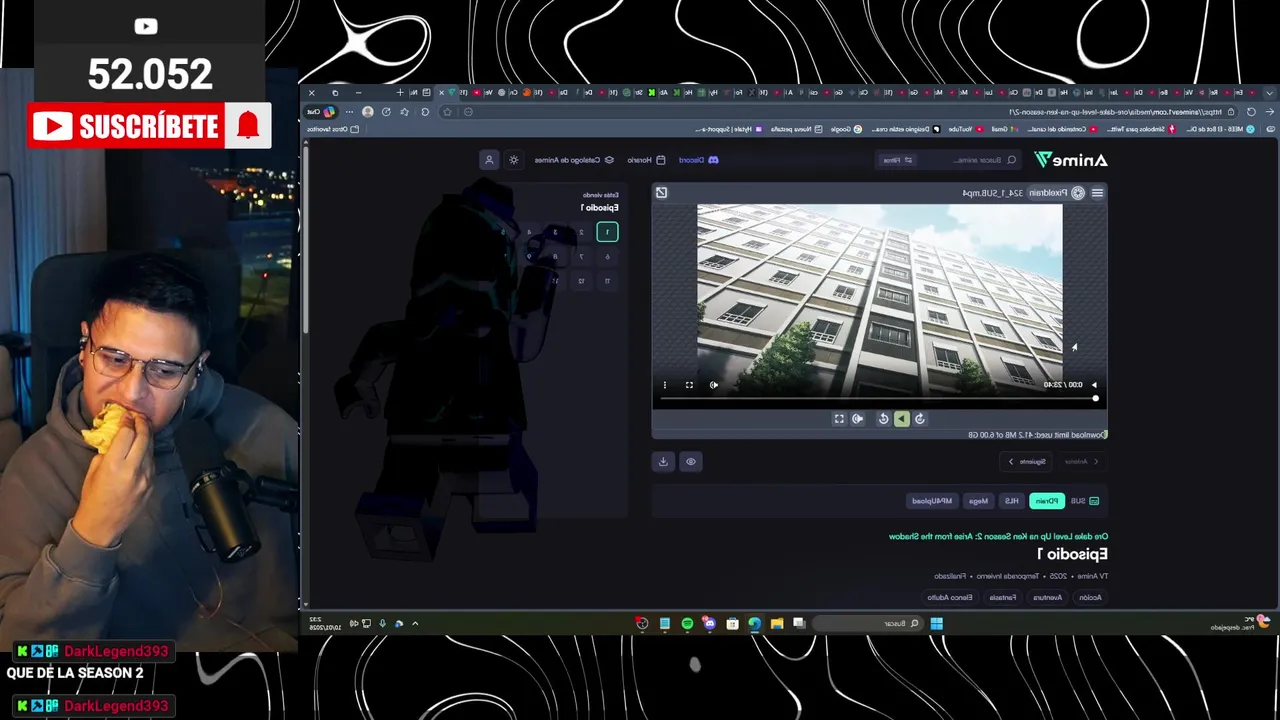Select episode 2 in episode grid
Viewport: 1280px width, 720px height.
[581, 232]
